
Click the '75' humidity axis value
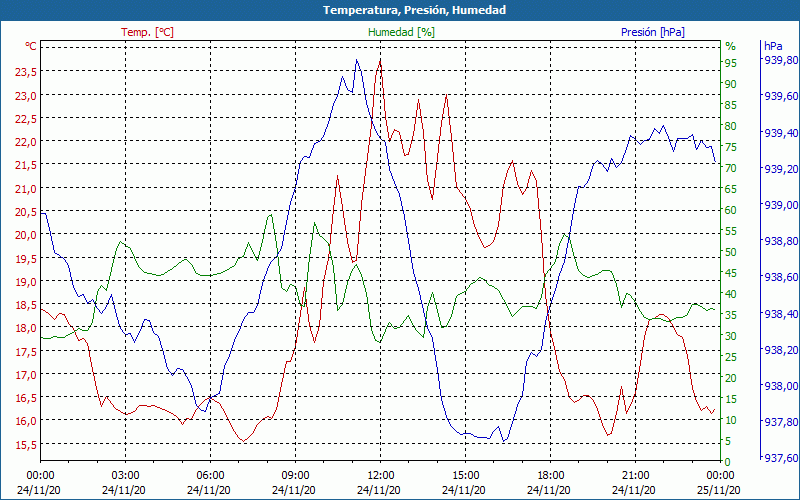pos(731,147)
